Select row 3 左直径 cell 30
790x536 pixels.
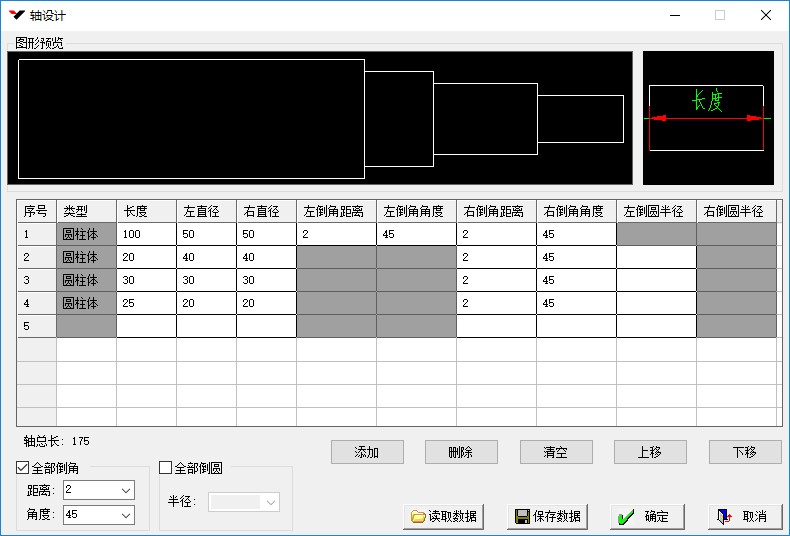coord(207,280)
